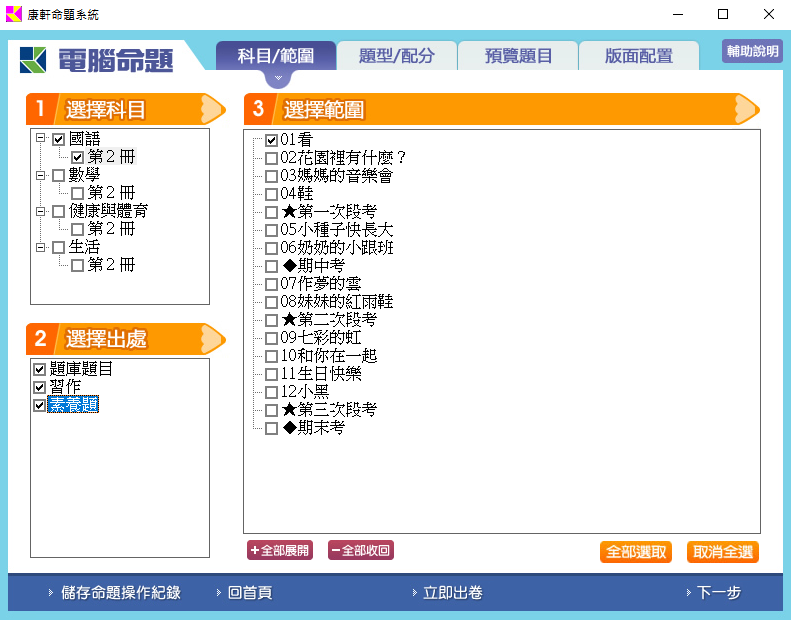Go to the 版面配置 tab

pos(639,55)
